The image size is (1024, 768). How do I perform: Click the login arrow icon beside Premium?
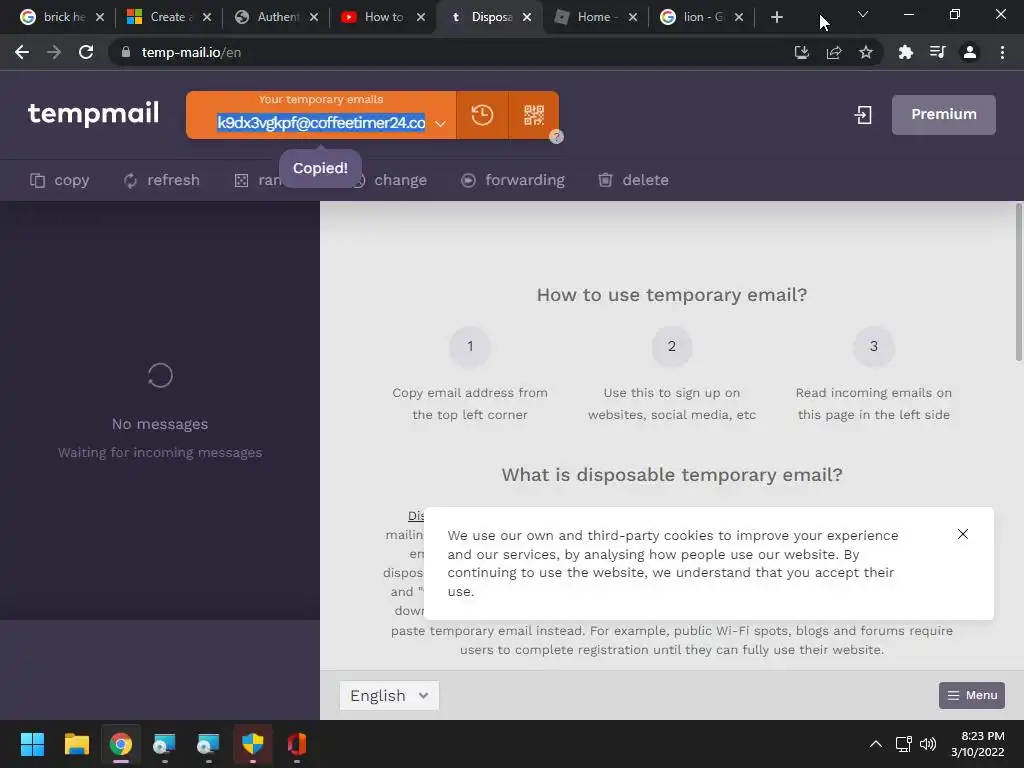pyautogui.click(x=863, y=115)
